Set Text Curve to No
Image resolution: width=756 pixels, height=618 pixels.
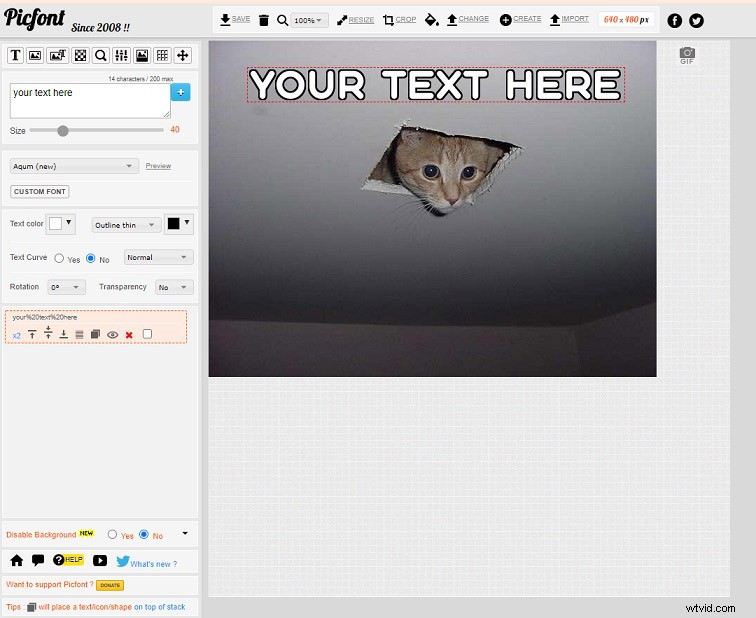91,258
